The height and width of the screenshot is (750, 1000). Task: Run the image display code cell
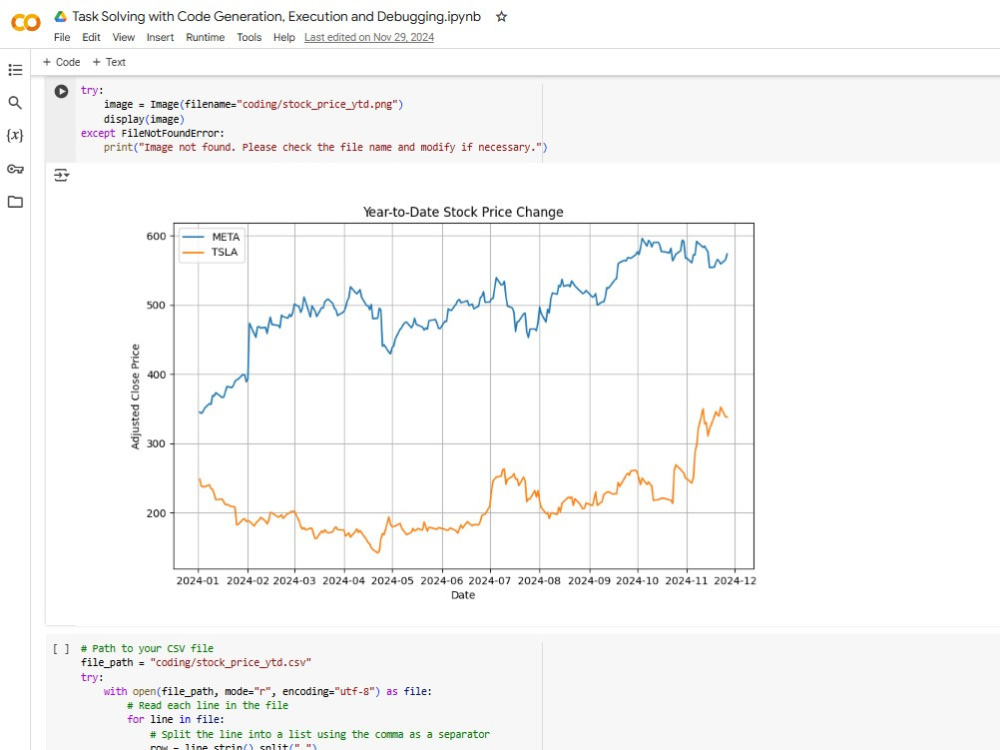click(61, 91)
